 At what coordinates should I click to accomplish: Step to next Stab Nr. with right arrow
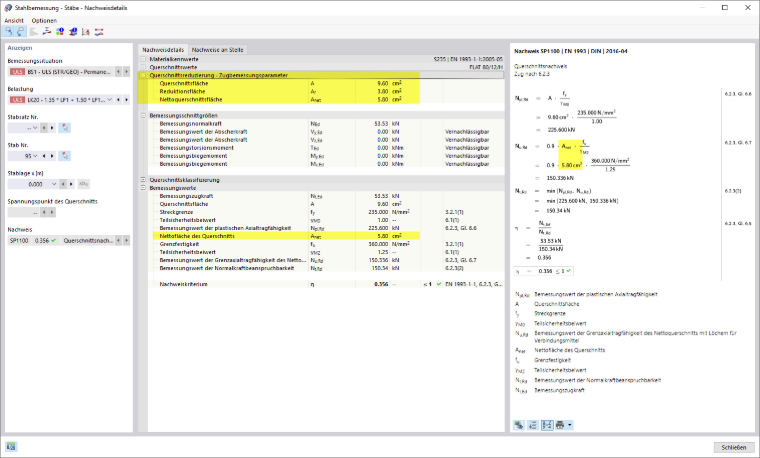pyautogui.click(x=52, y=156)
